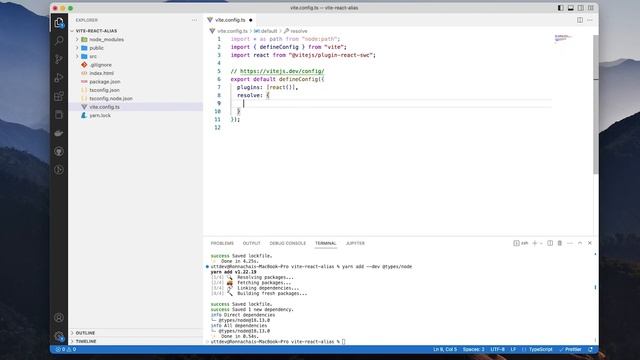Switch to the Debug Console tab
640x360 pixels.
tap(287, 243)
